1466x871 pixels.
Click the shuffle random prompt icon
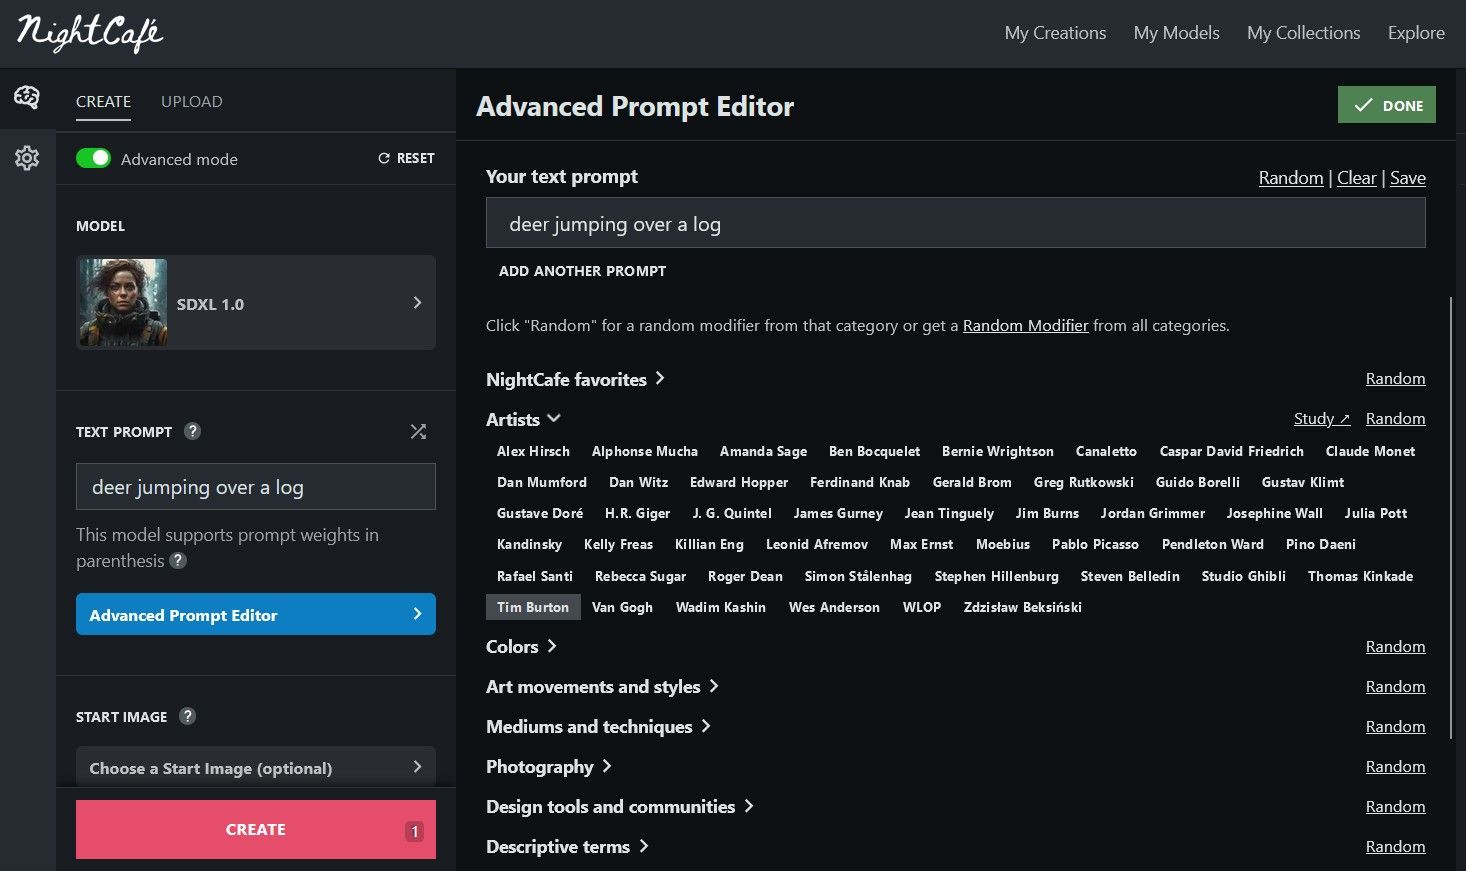pos(418,431)
